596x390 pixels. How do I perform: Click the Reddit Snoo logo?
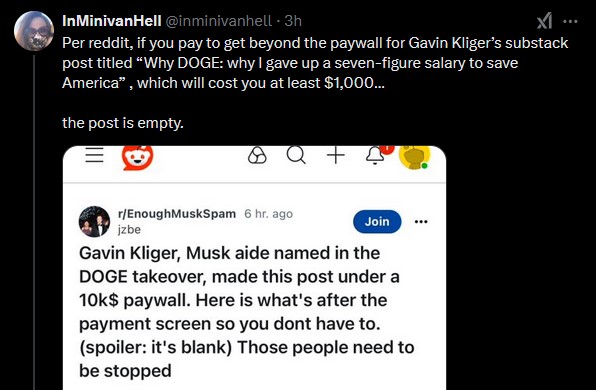[138, 157]
